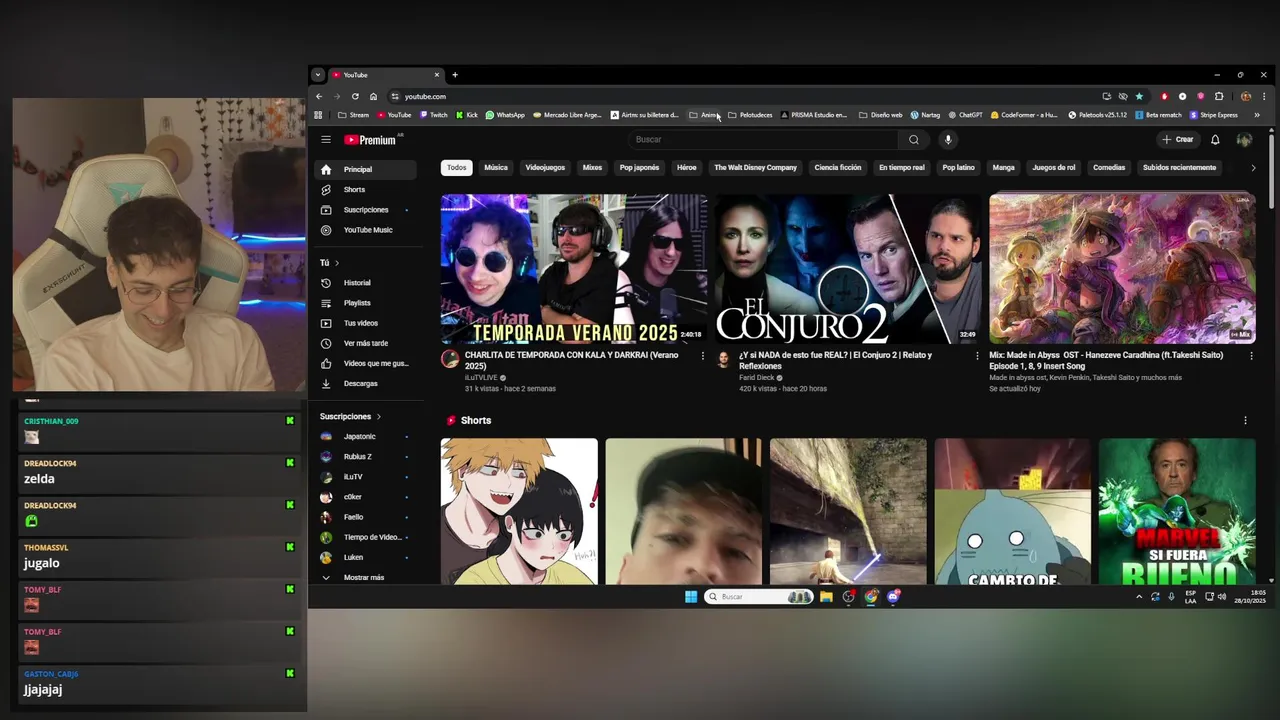Open Ver más tarde list
The width and height of the screenshot is (1280, 720).
(x=364, y=343)
